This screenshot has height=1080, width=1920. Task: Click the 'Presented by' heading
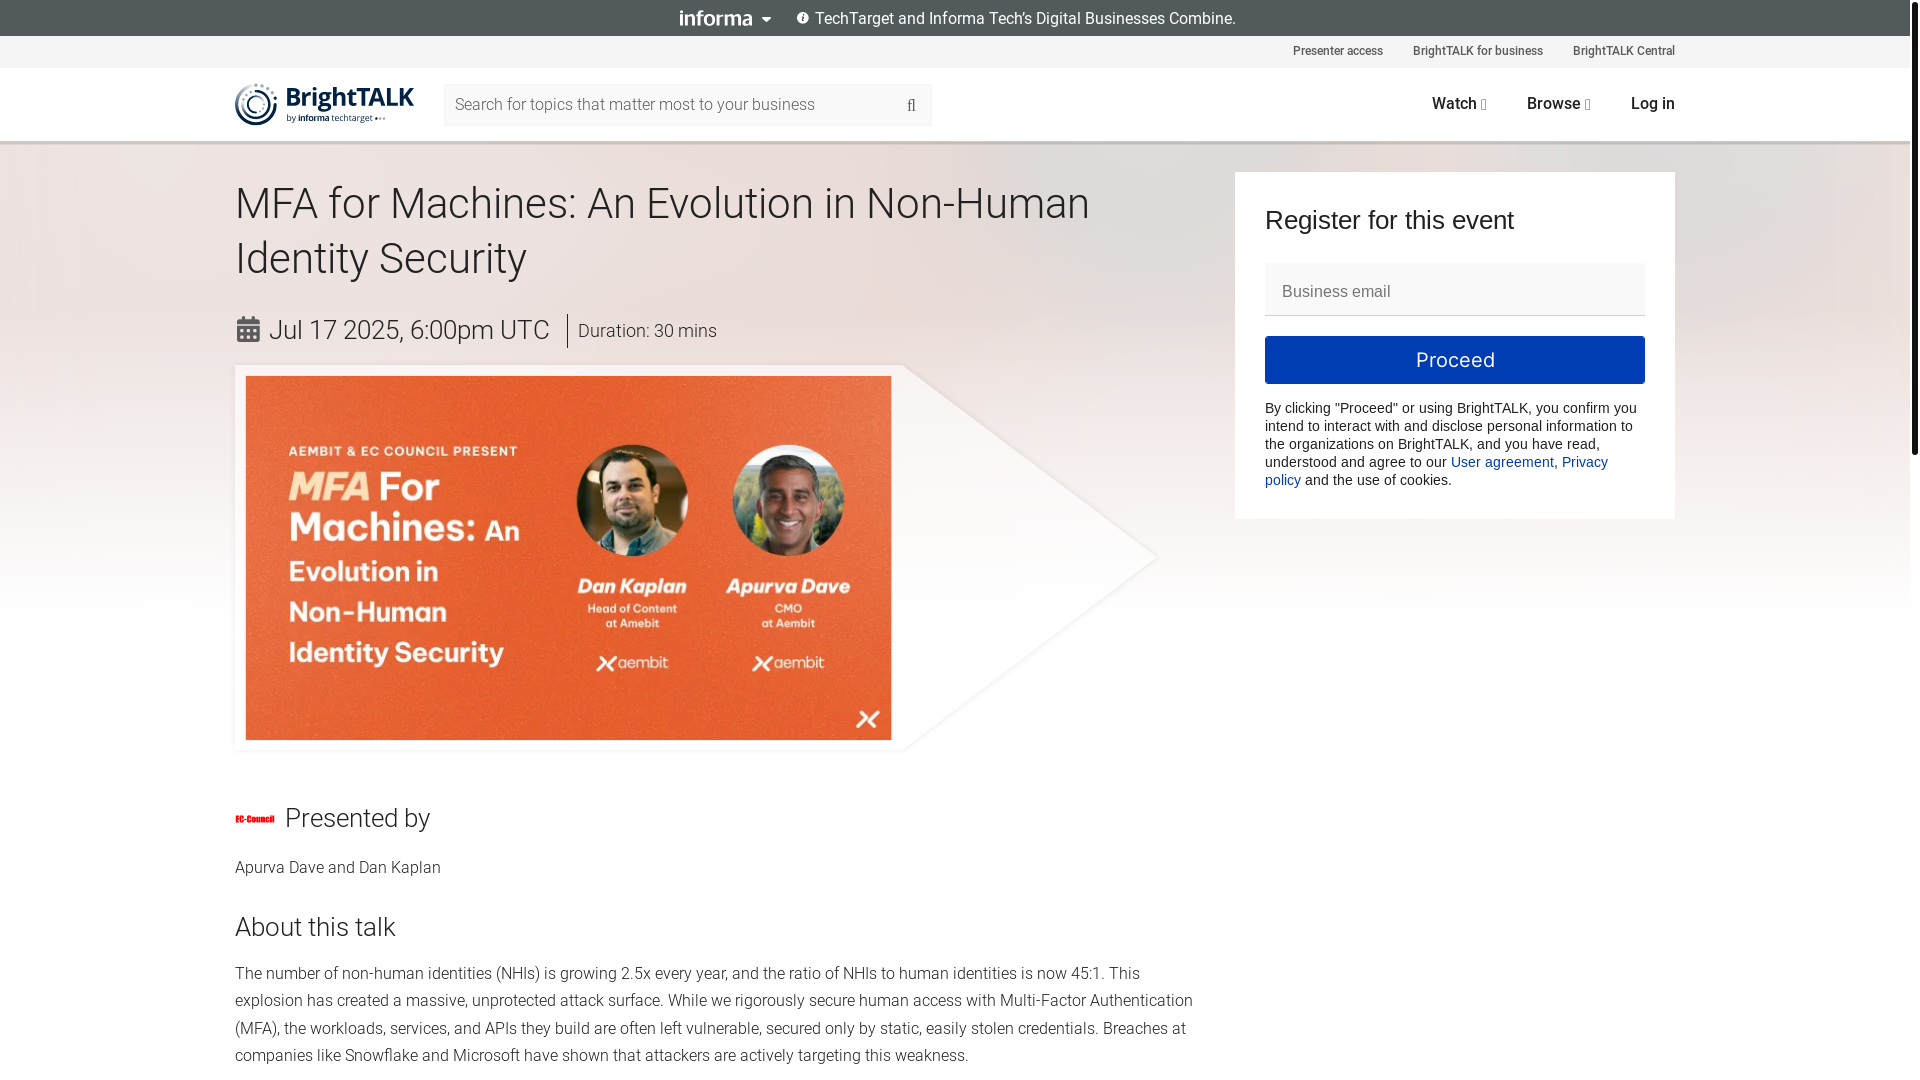click(357, 818)
